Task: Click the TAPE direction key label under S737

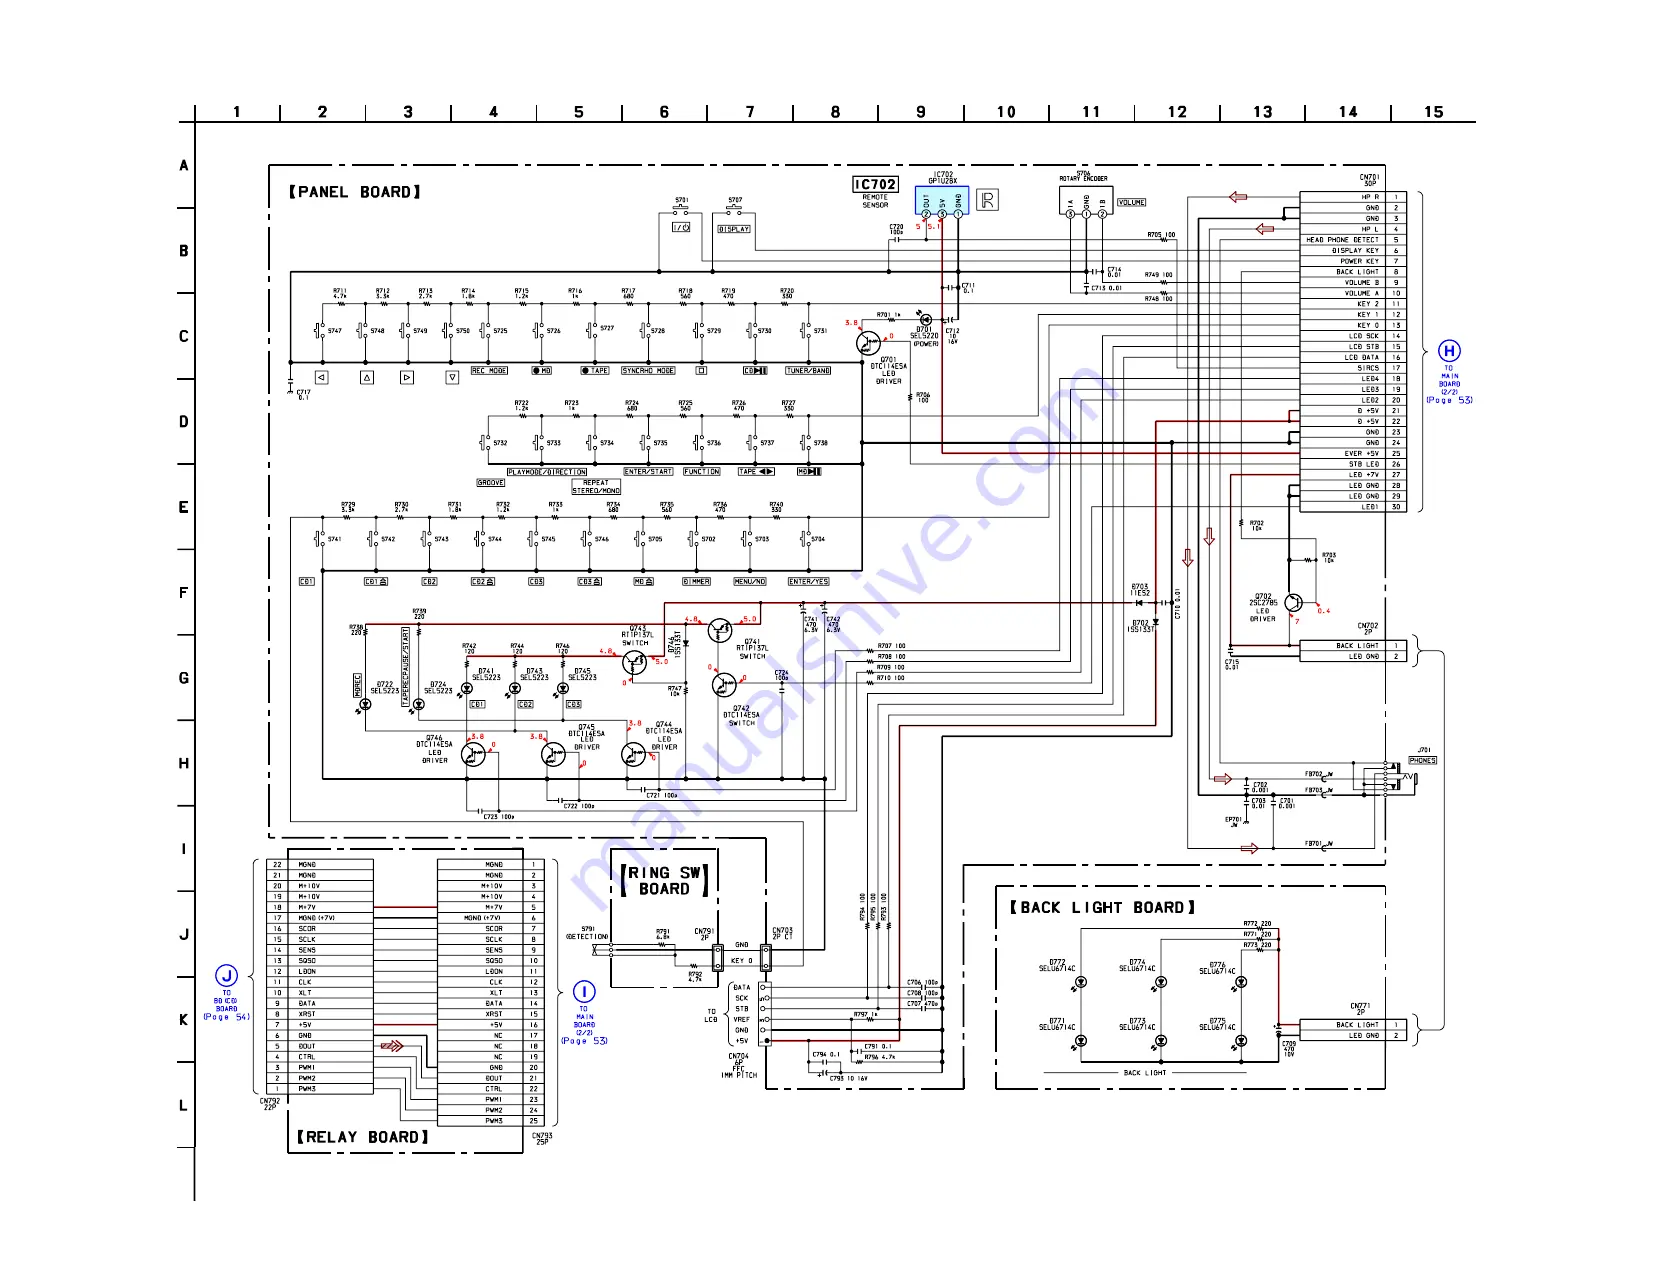Action: point(756,472)
